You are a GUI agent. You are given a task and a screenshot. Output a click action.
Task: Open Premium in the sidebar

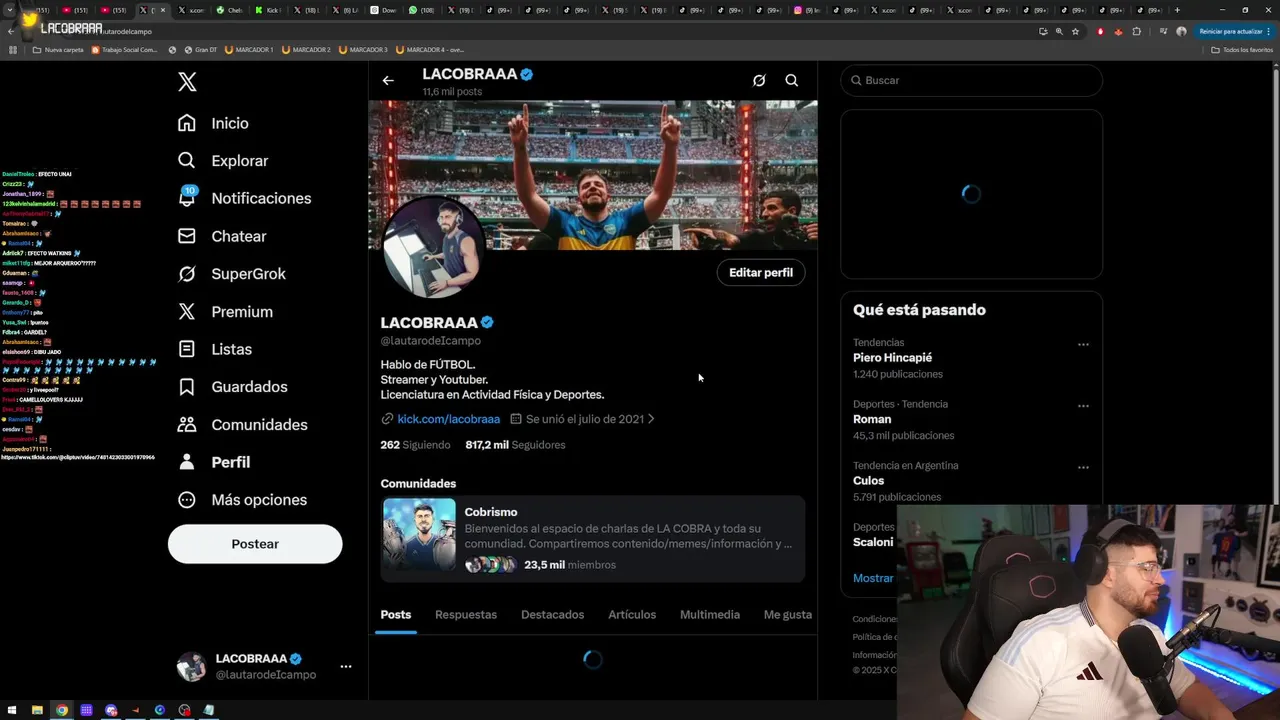[x=225, y=312]
